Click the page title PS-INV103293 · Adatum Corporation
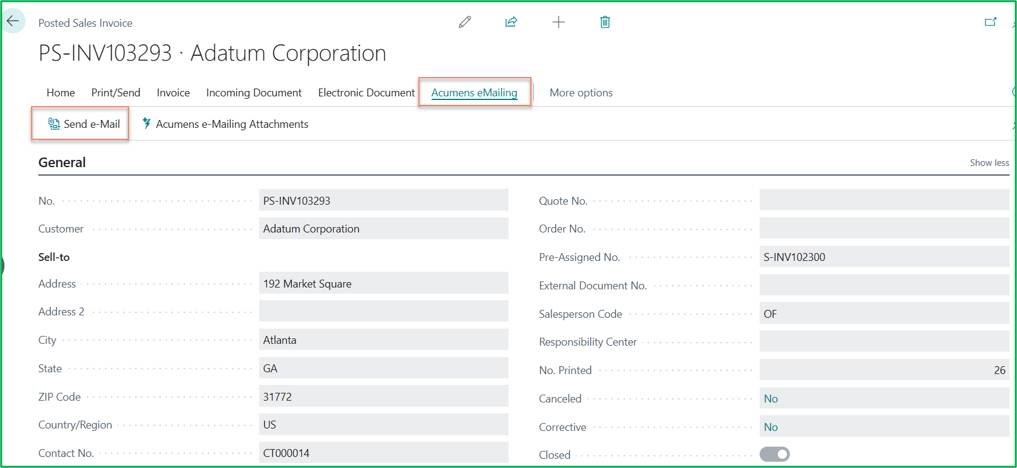This screenshot has width=1017, height=468. (212, 53)
